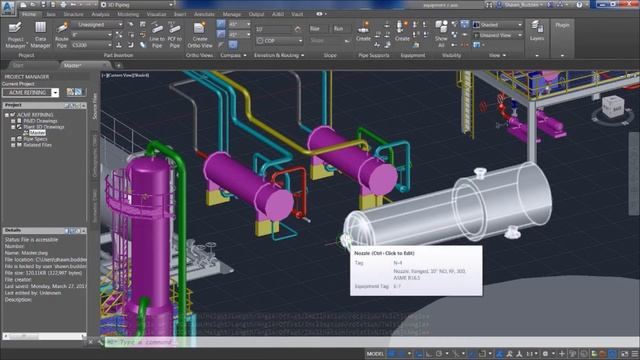The image size is (640, 360).
Task: Click Create Ortho View
Action: click(x=200, y=35)
